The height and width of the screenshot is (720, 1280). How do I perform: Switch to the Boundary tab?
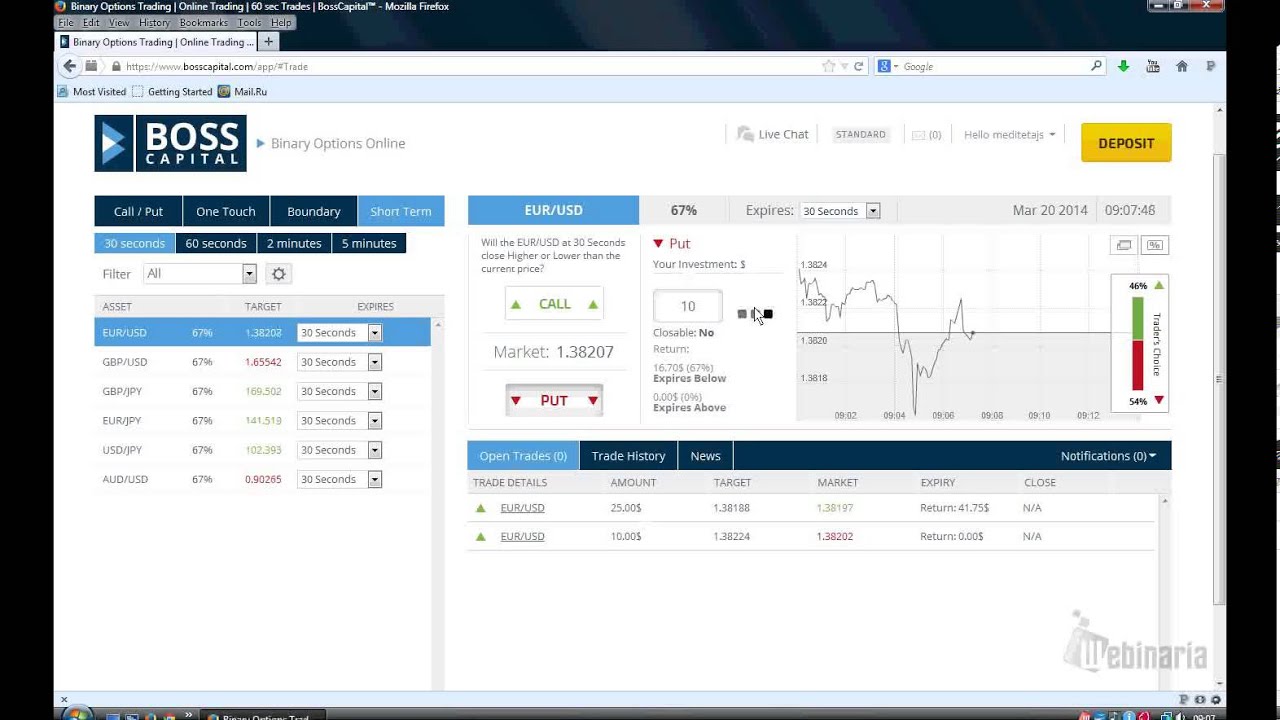(314, 211)
